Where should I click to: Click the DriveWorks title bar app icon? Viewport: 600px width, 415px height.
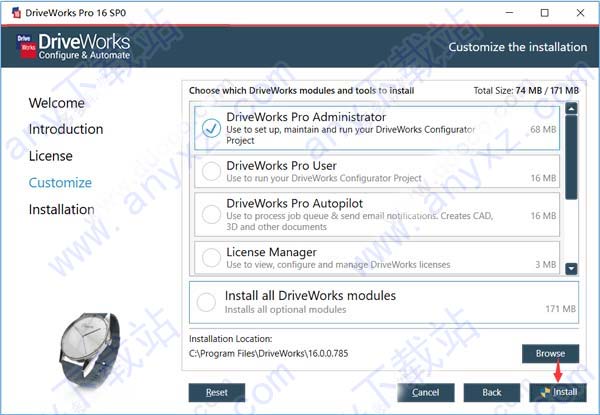(16, 12)
